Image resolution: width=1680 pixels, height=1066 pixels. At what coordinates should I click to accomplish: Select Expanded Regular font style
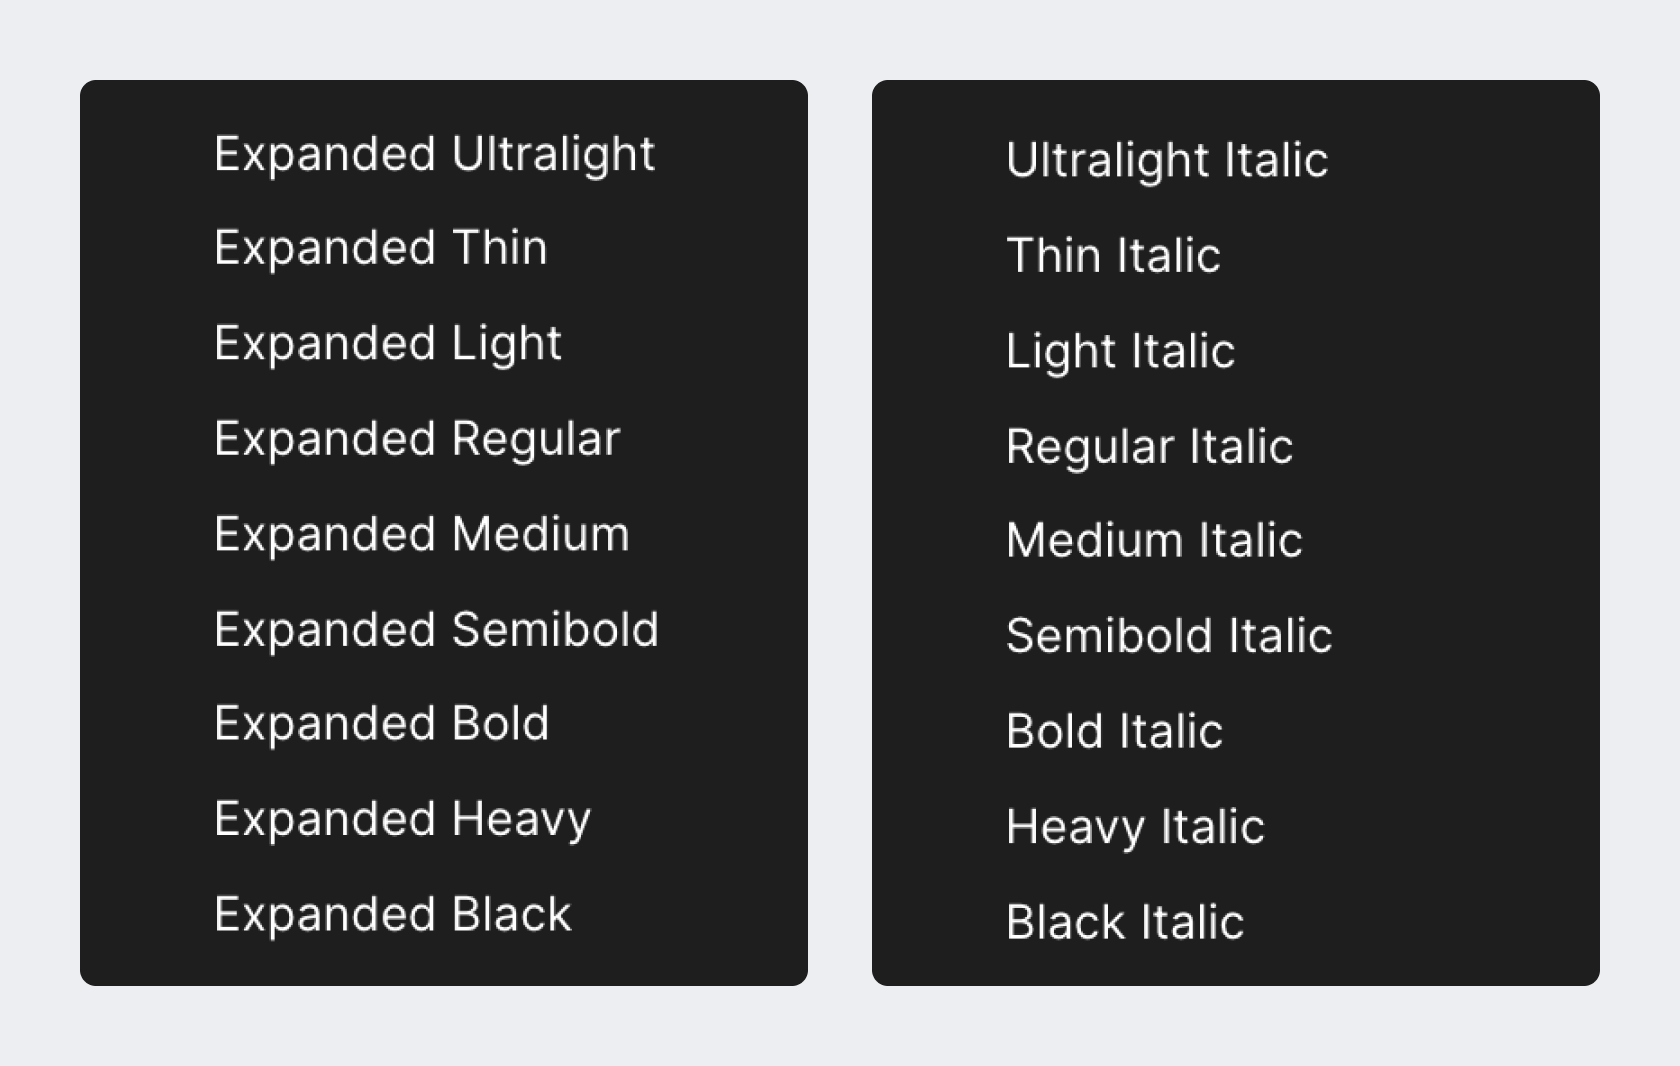[x=417, y=439]
